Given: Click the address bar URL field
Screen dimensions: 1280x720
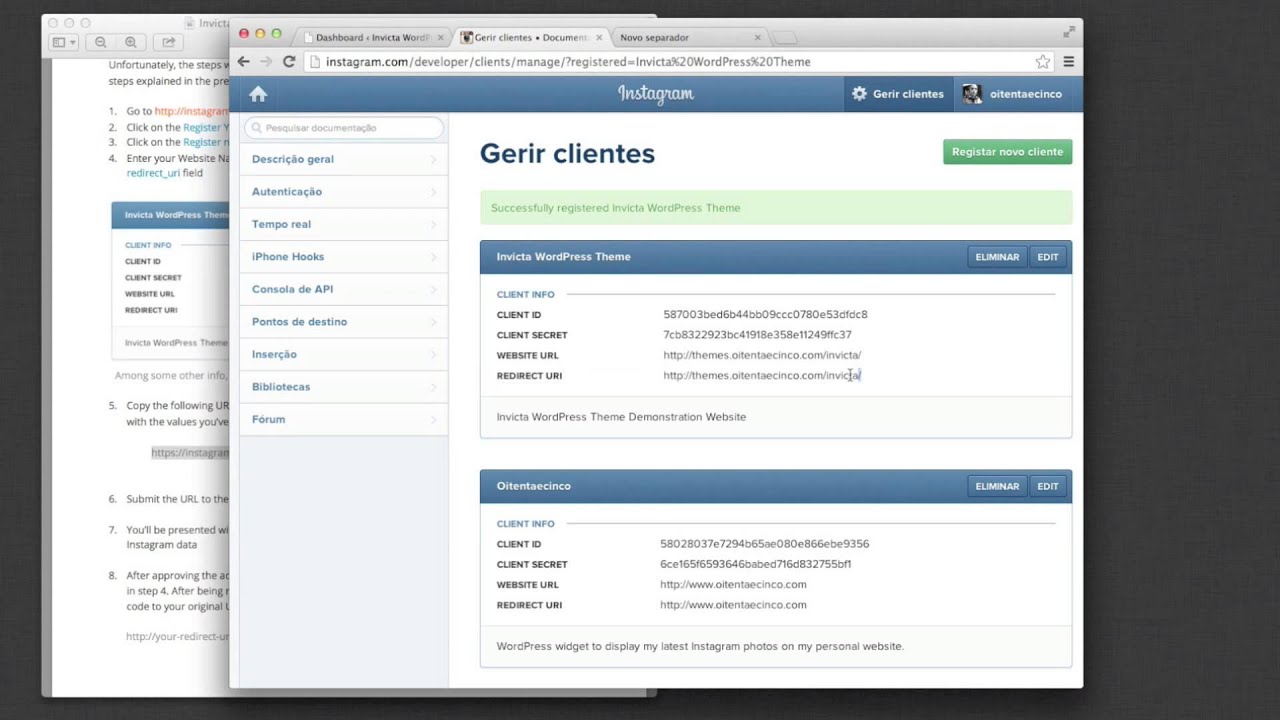Looking at the screenshot, I should click(x=680, y=62).
